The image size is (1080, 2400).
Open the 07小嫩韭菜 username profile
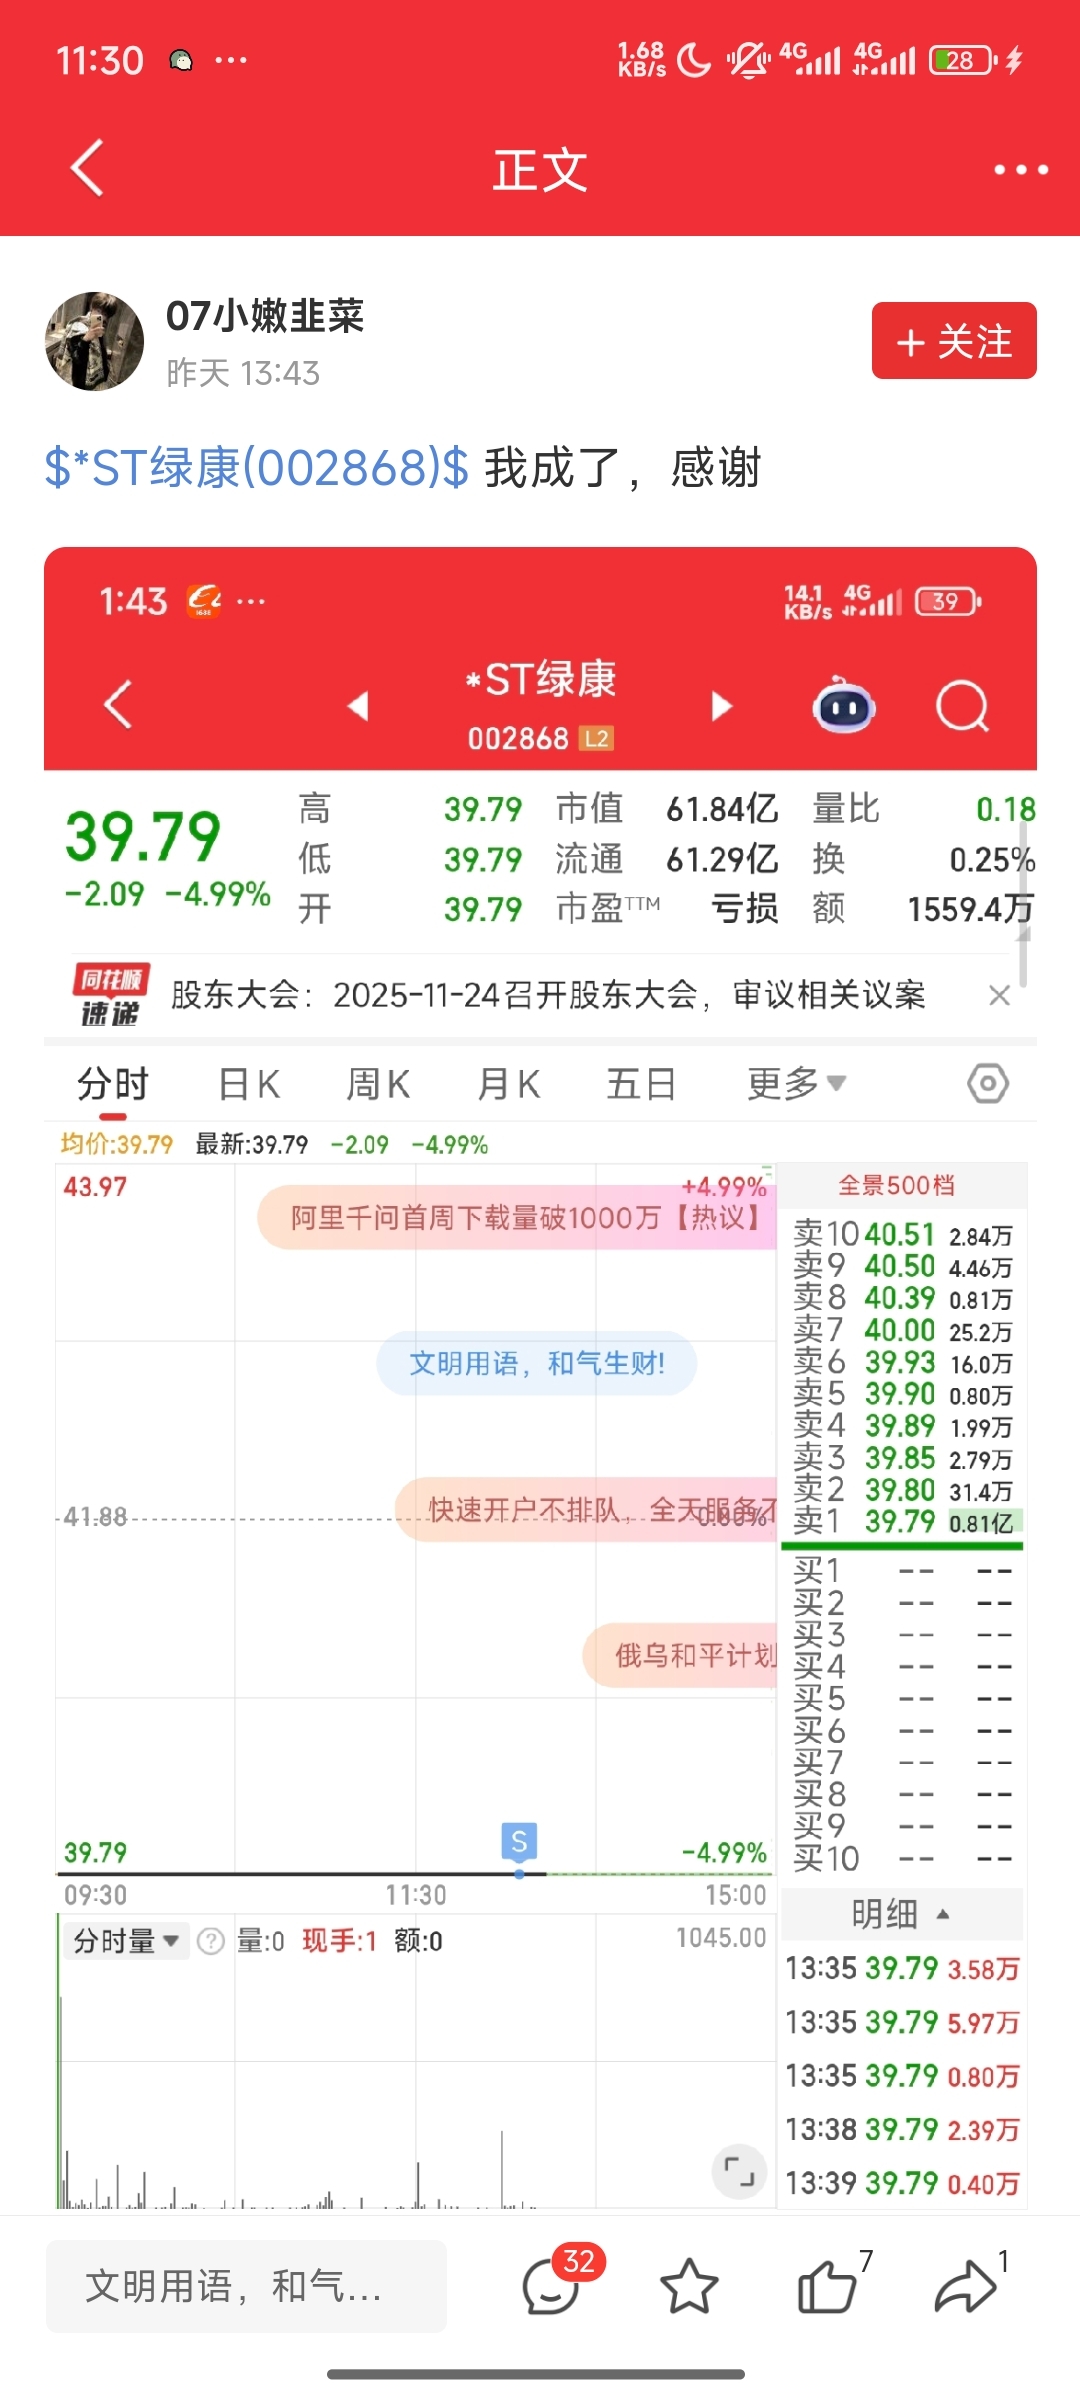[265, 316]
